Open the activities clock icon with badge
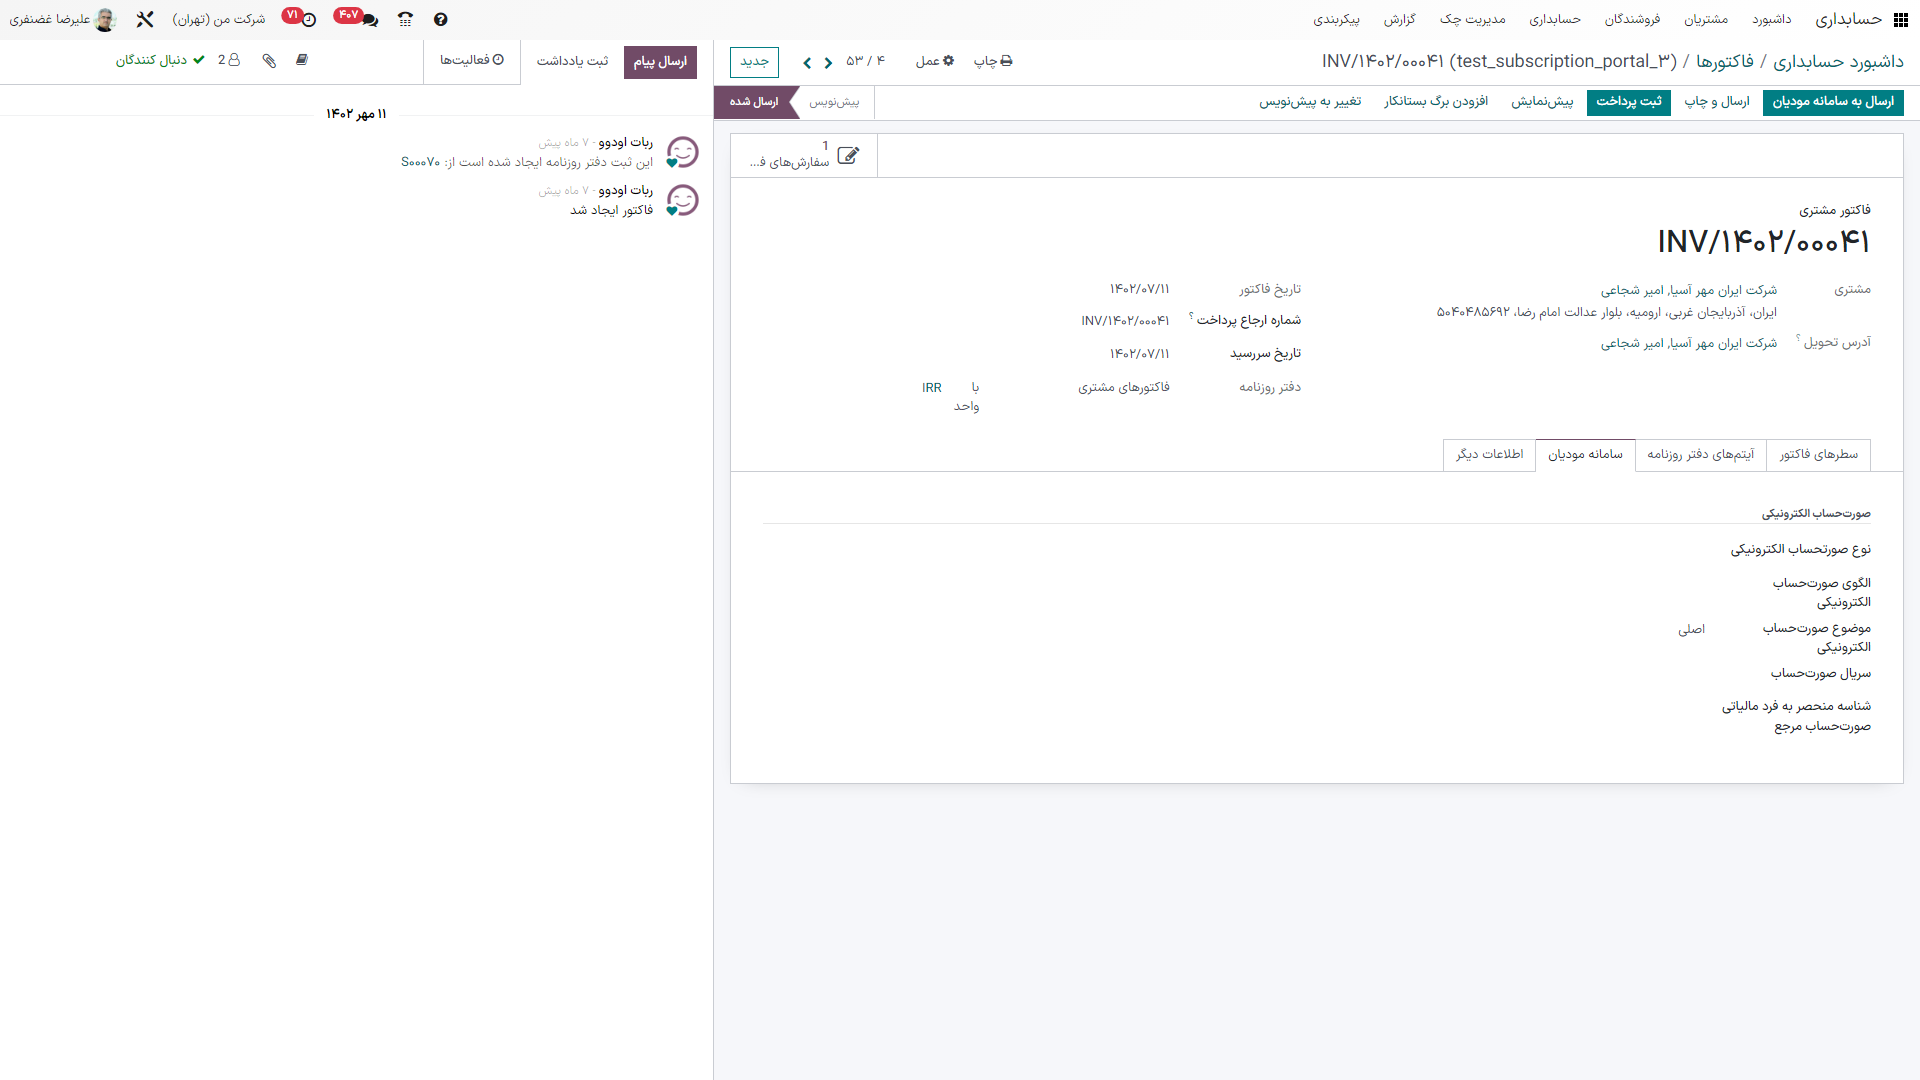The height and width of the screenshot is (1080, 1920). [308, 19]
